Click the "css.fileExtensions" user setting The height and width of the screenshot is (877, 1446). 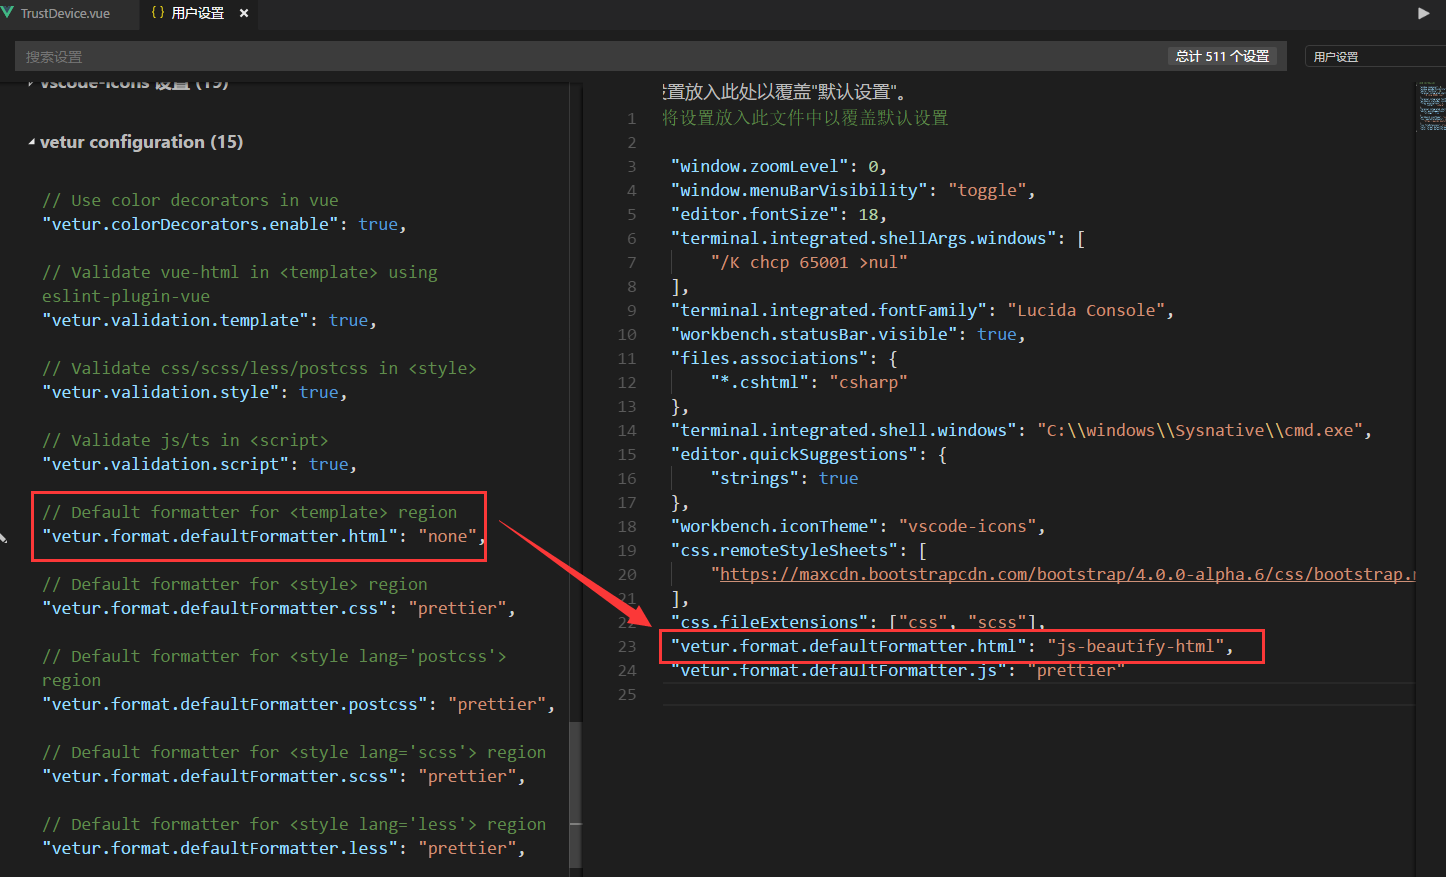858,622
